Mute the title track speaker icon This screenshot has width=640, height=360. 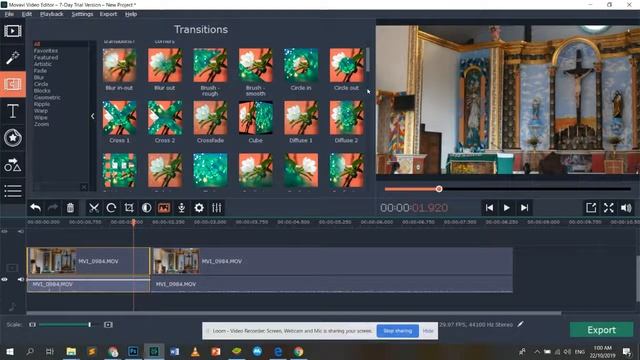[20, 231]
